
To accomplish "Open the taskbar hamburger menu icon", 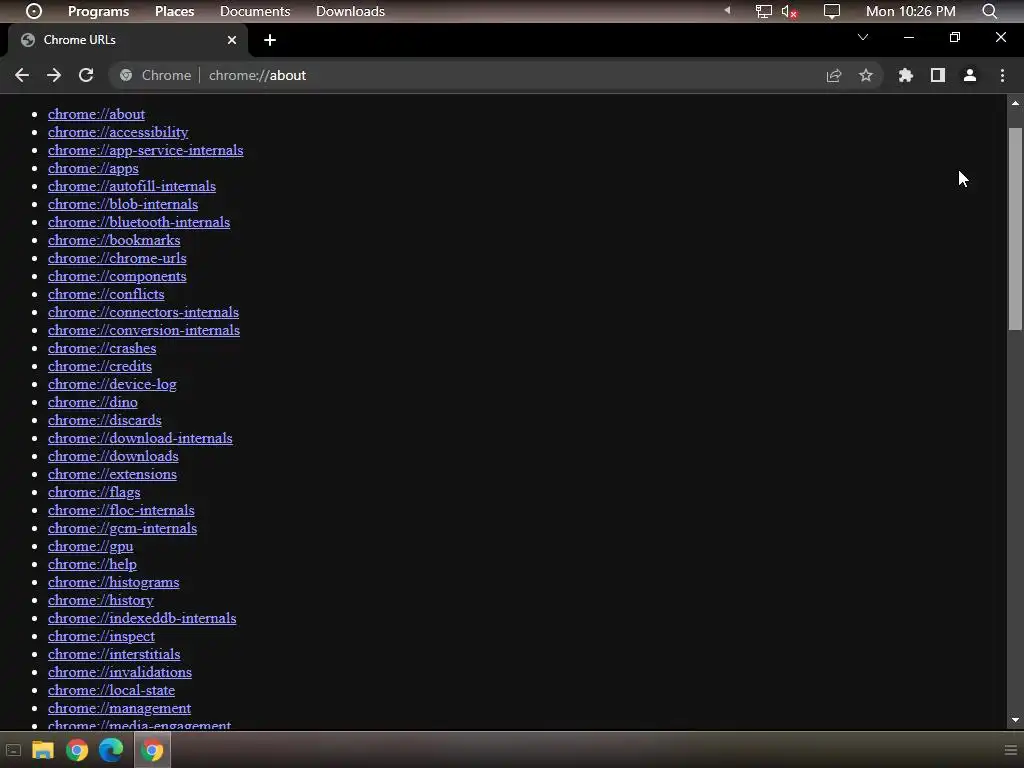I will 1010,750.
